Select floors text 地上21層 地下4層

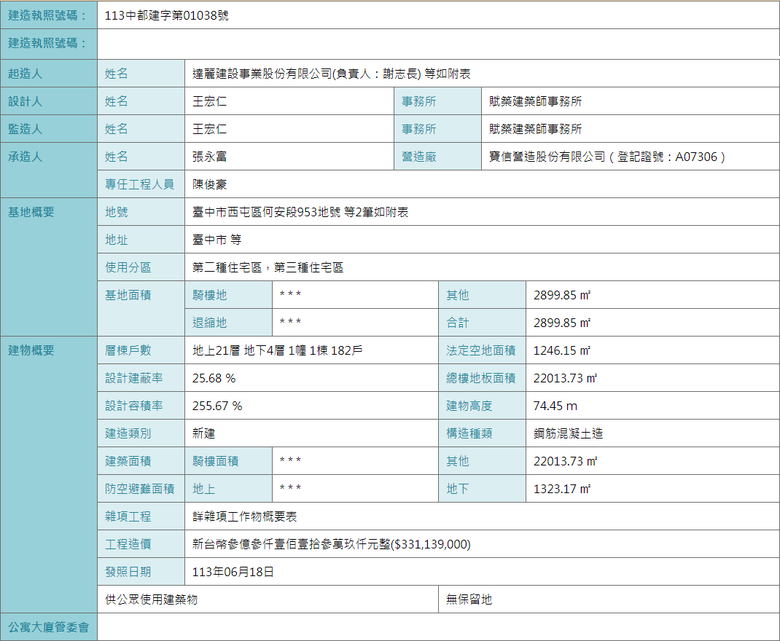click(238, 351)
